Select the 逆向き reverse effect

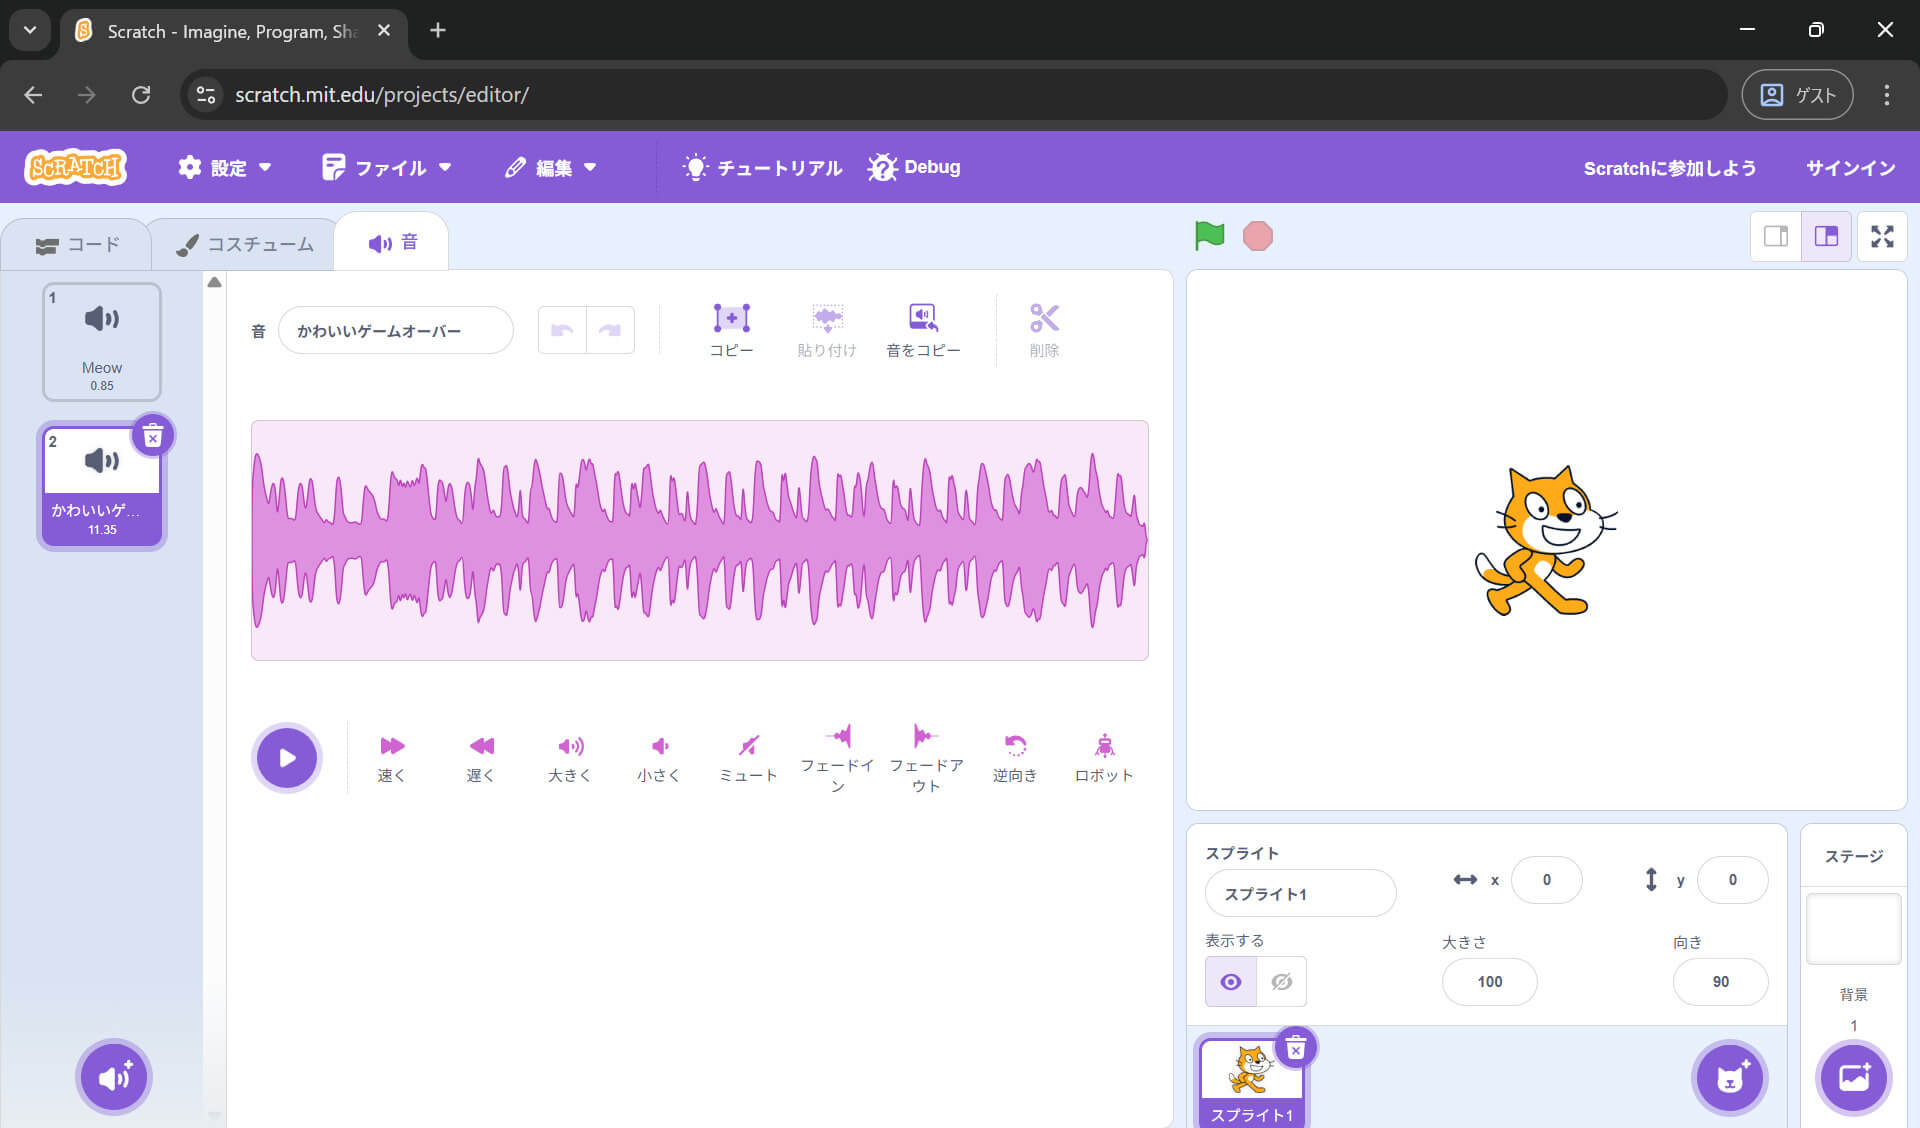pyautogui.click(x=1015, y=755)
